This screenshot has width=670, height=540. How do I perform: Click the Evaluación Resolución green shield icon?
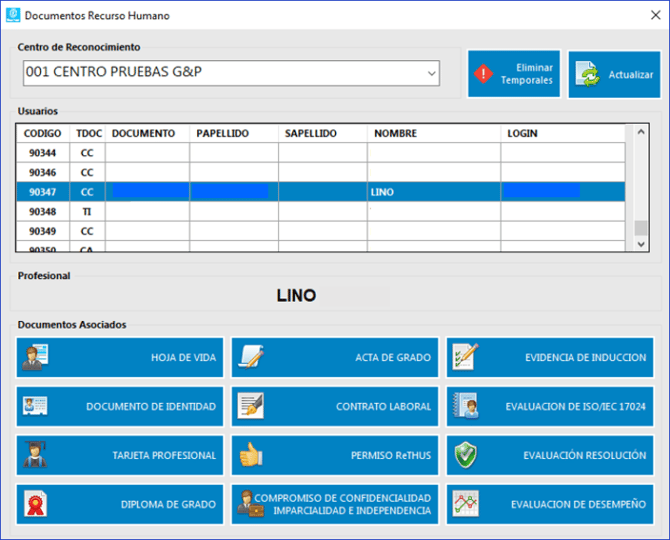465,455
